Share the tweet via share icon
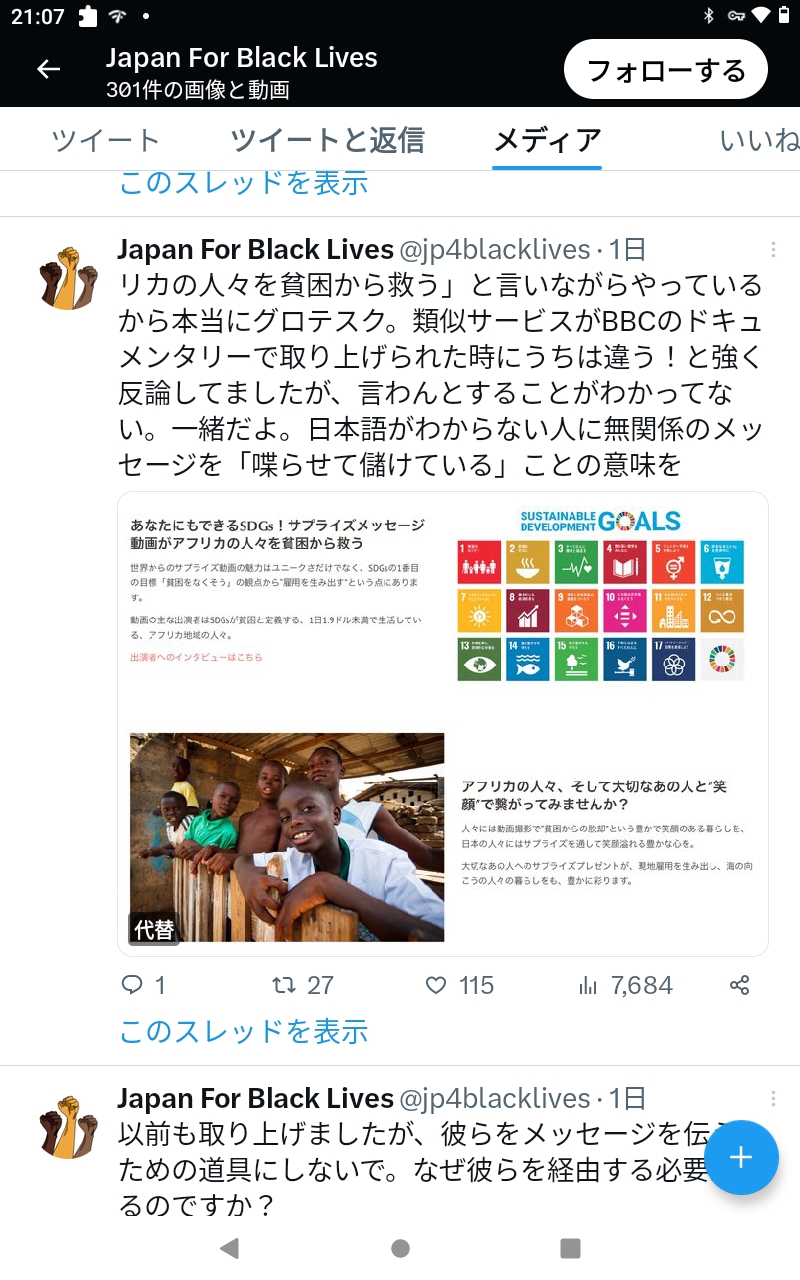The height and width of the screenshot is (1280, 800). [x=739, y=985]
